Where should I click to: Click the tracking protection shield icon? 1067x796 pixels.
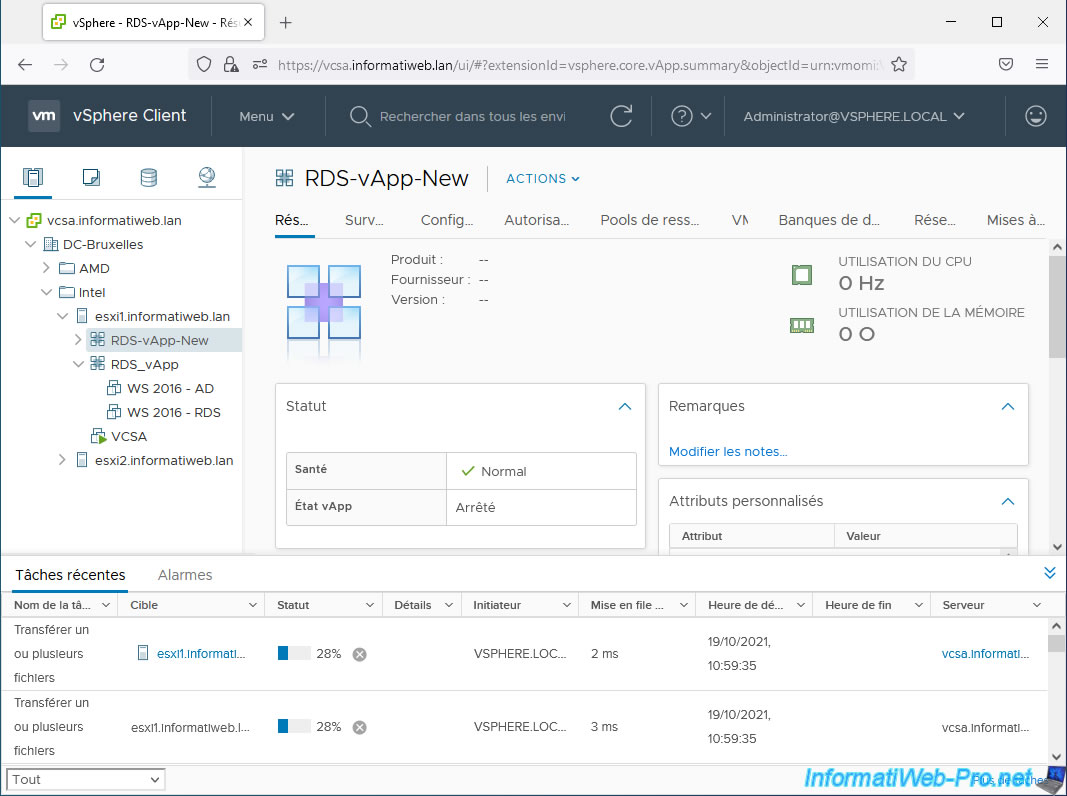click(203, 65)
